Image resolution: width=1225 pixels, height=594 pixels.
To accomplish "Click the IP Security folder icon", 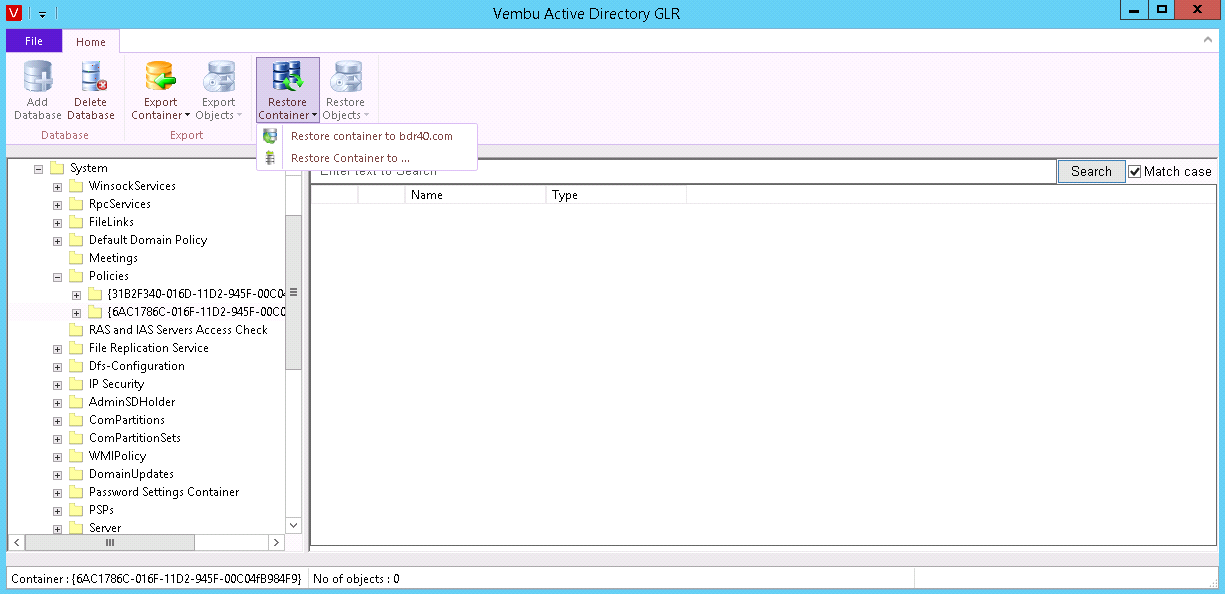I will 76,384.
